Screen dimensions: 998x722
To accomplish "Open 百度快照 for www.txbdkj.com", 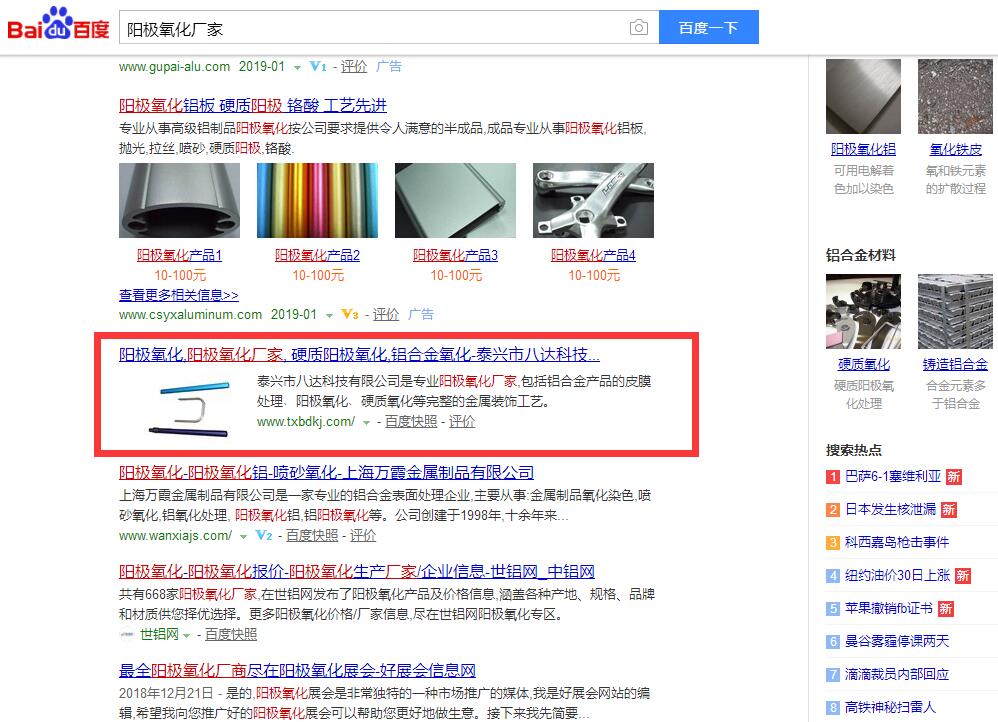I will (x=411, y=421).
